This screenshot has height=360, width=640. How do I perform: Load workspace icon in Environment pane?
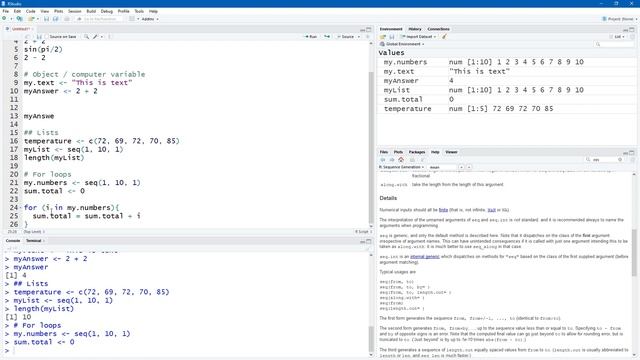(383, 37)
